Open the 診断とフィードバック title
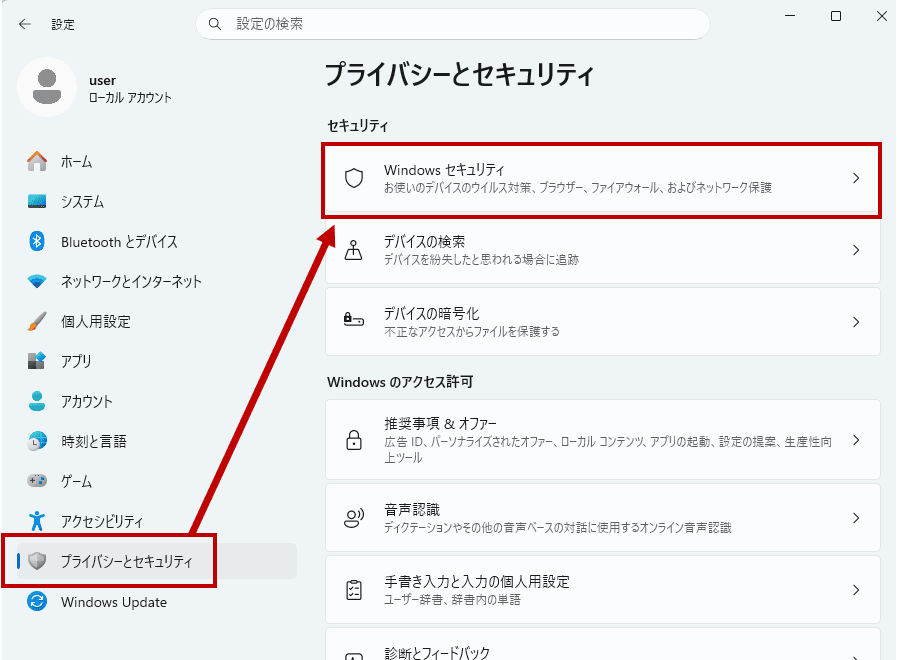This screenshot has width=897, height=660. 437,653
